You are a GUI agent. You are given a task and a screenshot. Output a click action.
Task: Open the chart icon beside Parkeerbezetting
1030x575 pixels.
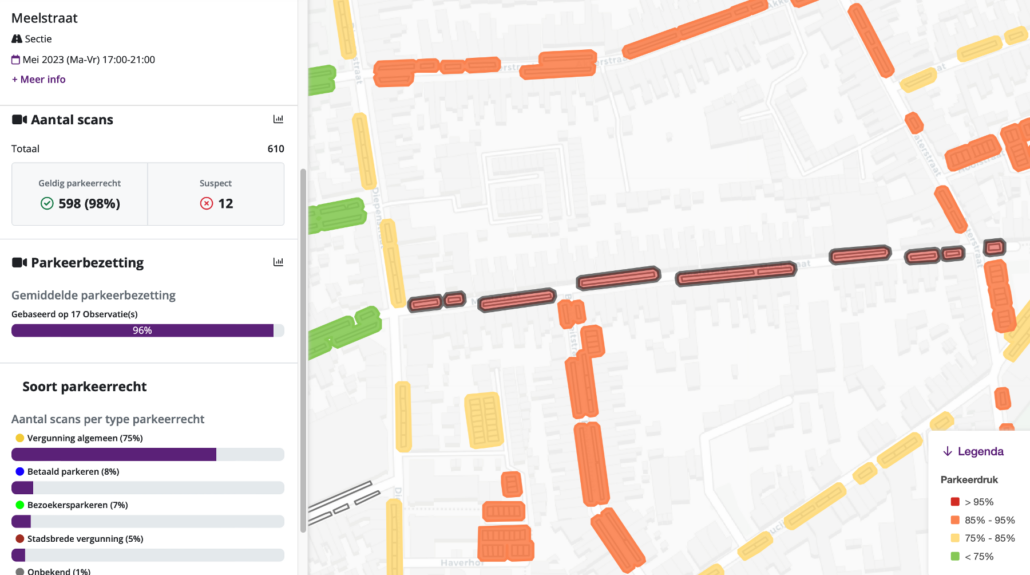(x=278, y=263)
